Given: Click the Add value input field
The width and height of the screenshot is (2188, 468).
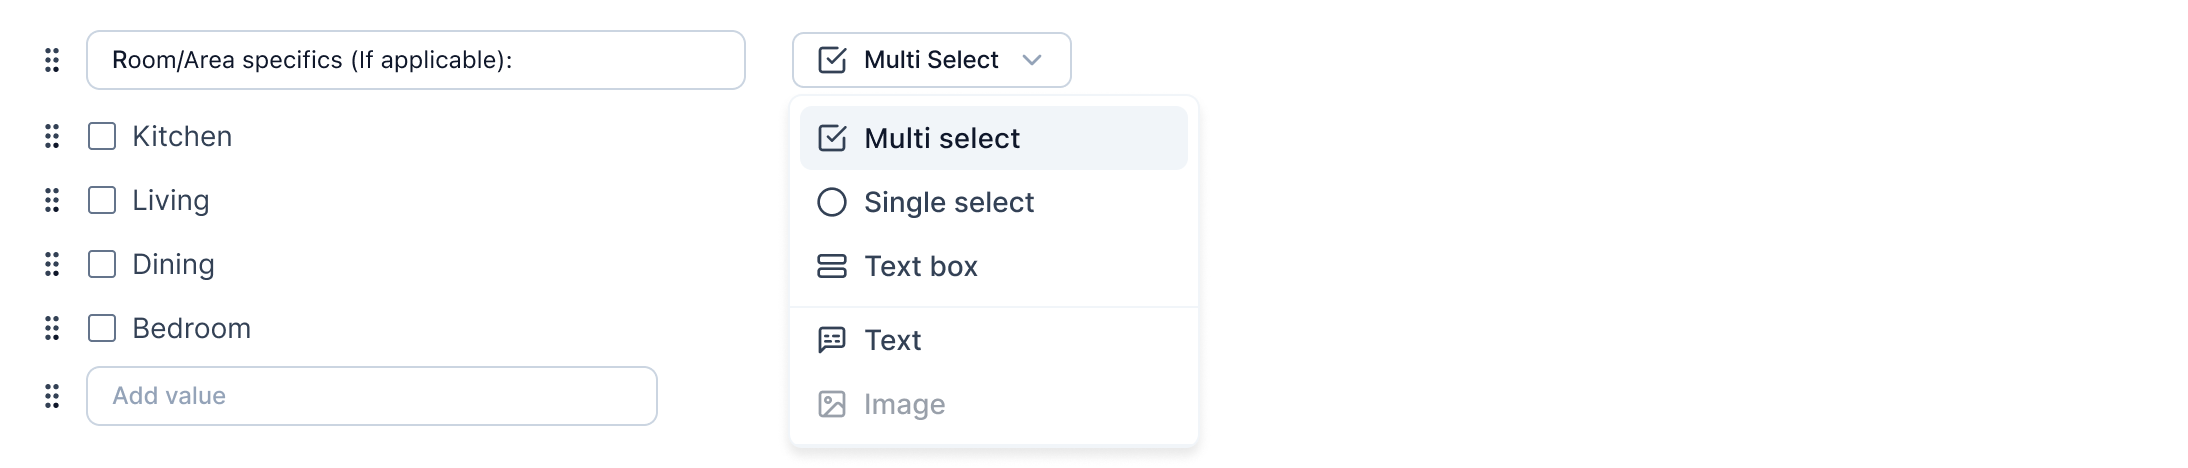Looking at the screenshot, I should tap(371, 396).
